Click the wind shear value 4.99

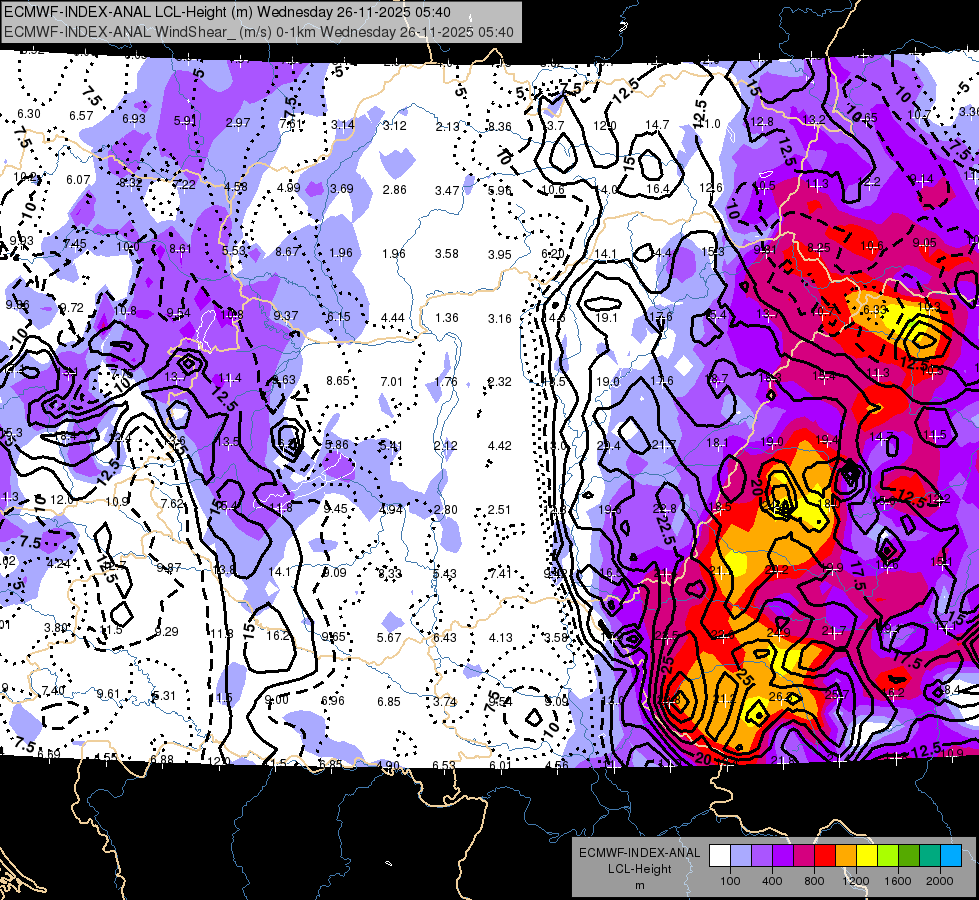288,187
